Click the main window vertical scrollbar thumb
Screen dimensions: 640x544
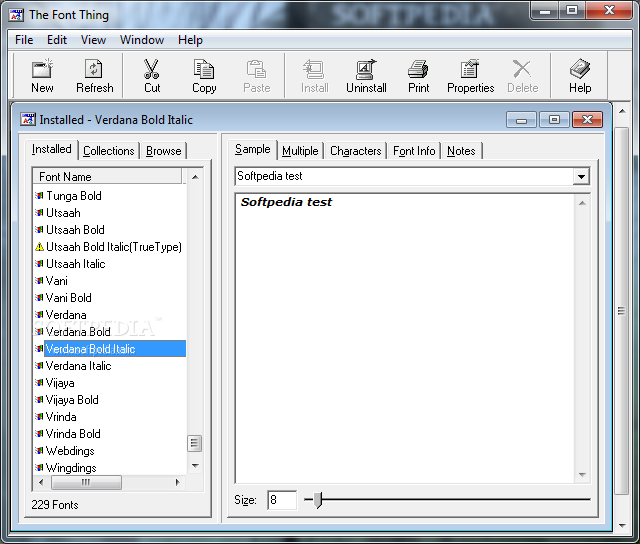tap(621, 311)
